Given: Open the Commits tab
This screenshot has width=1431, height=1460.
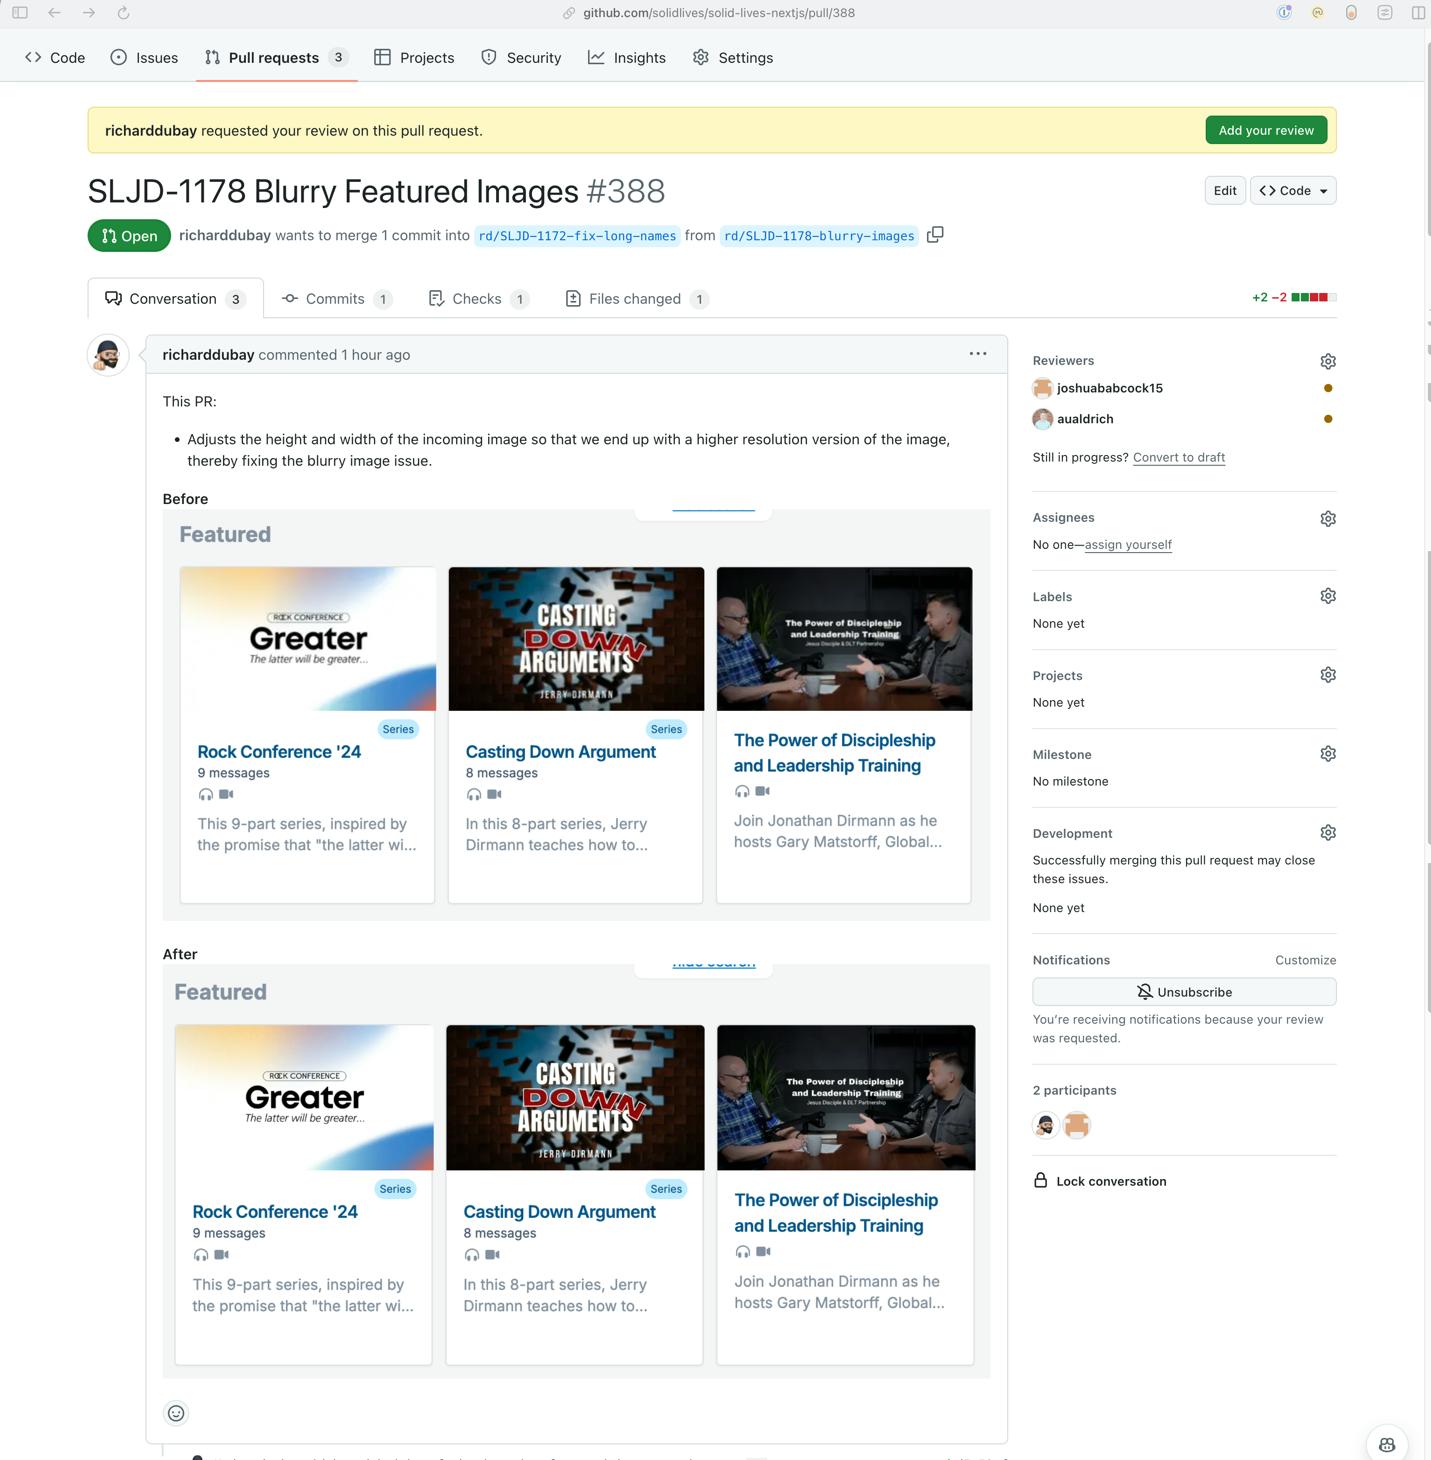Looking at the screenshot, I should click(x=336, y=299).
